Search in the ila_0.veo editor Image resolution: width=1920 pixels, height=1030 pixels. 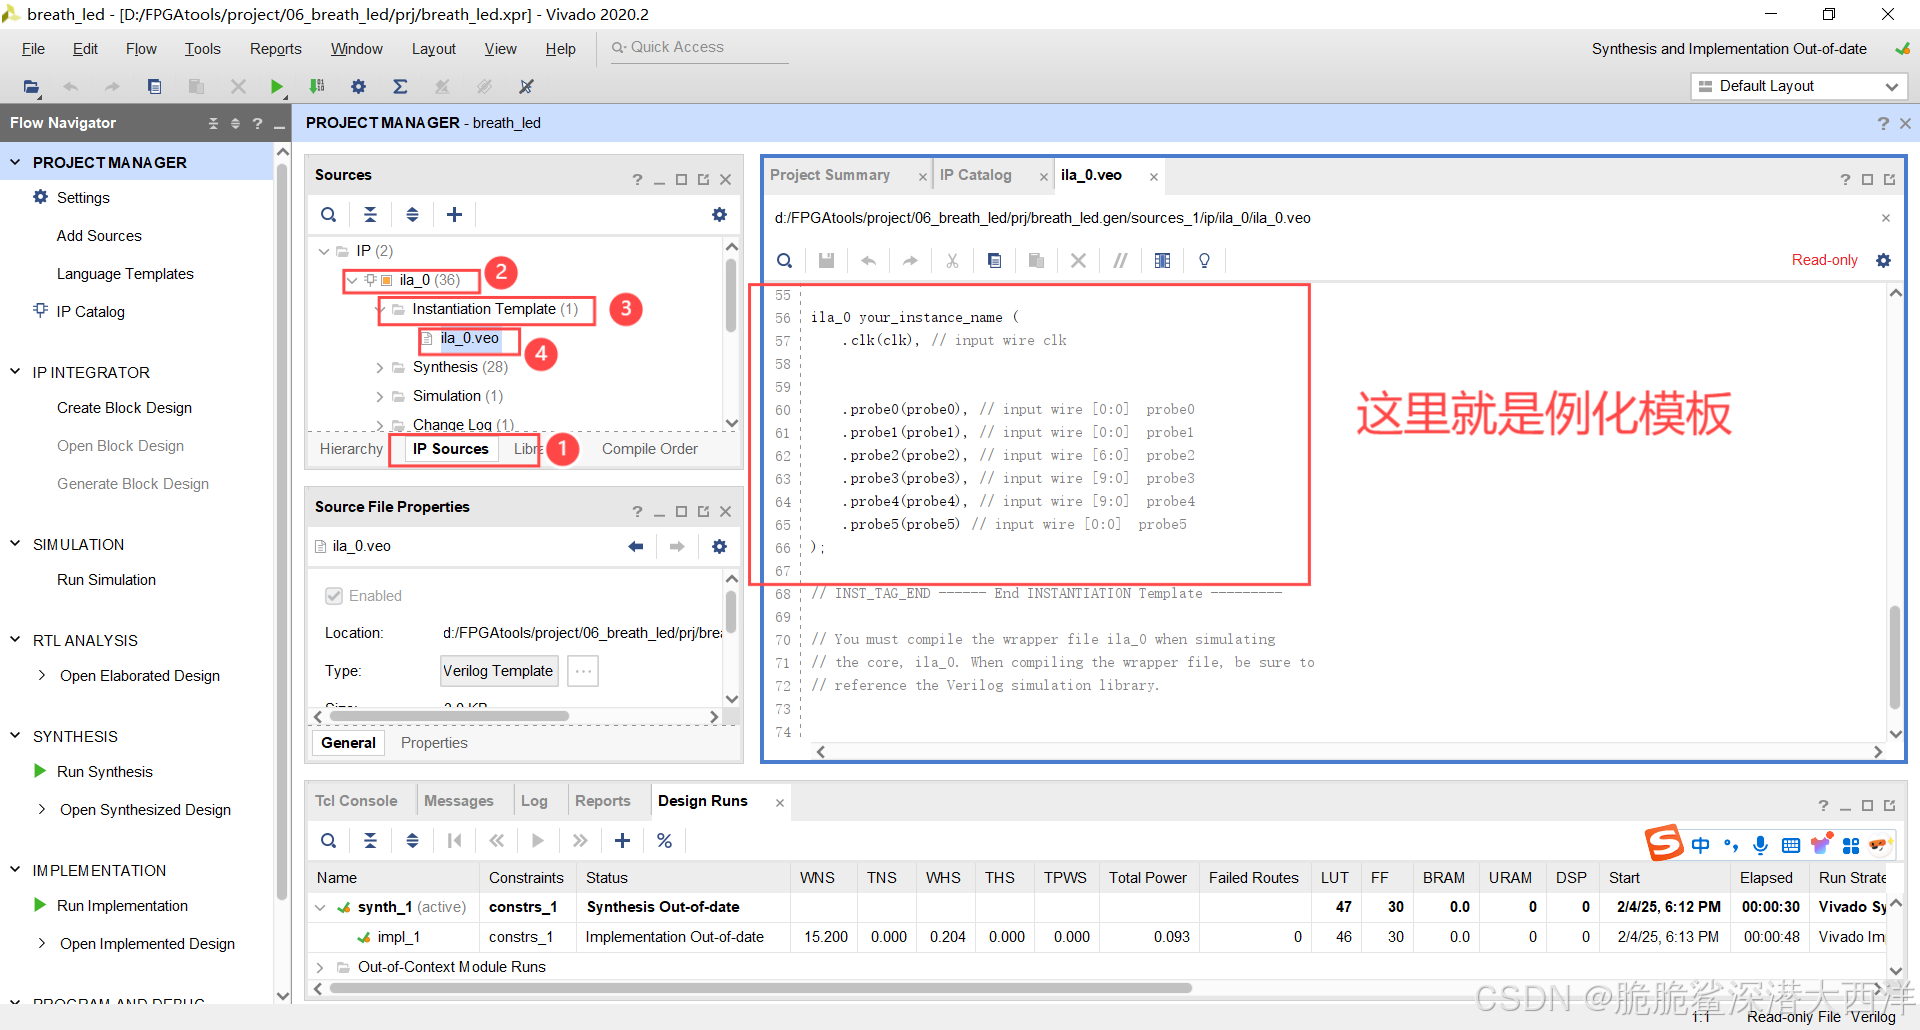(785, 261)
